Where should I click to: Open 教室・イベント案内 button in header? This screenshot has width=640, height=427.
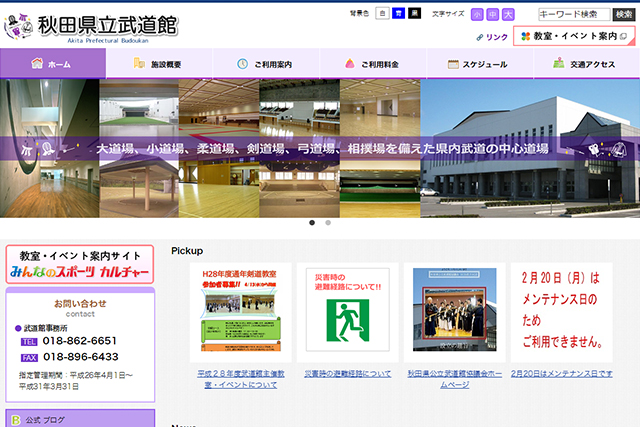point(574,36)
